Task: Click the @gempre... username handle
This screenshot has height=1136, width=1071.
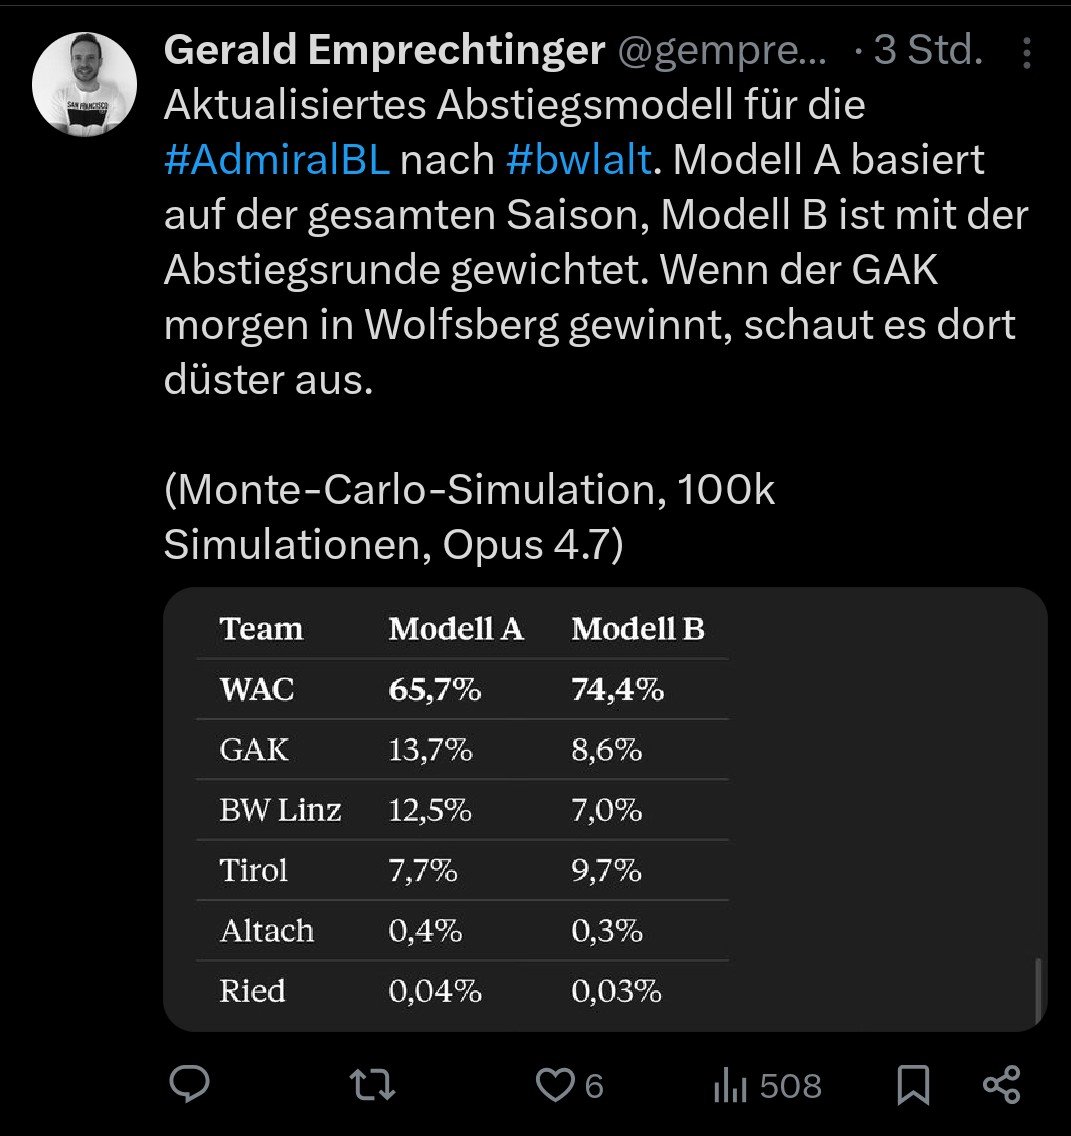Action: 724,51
